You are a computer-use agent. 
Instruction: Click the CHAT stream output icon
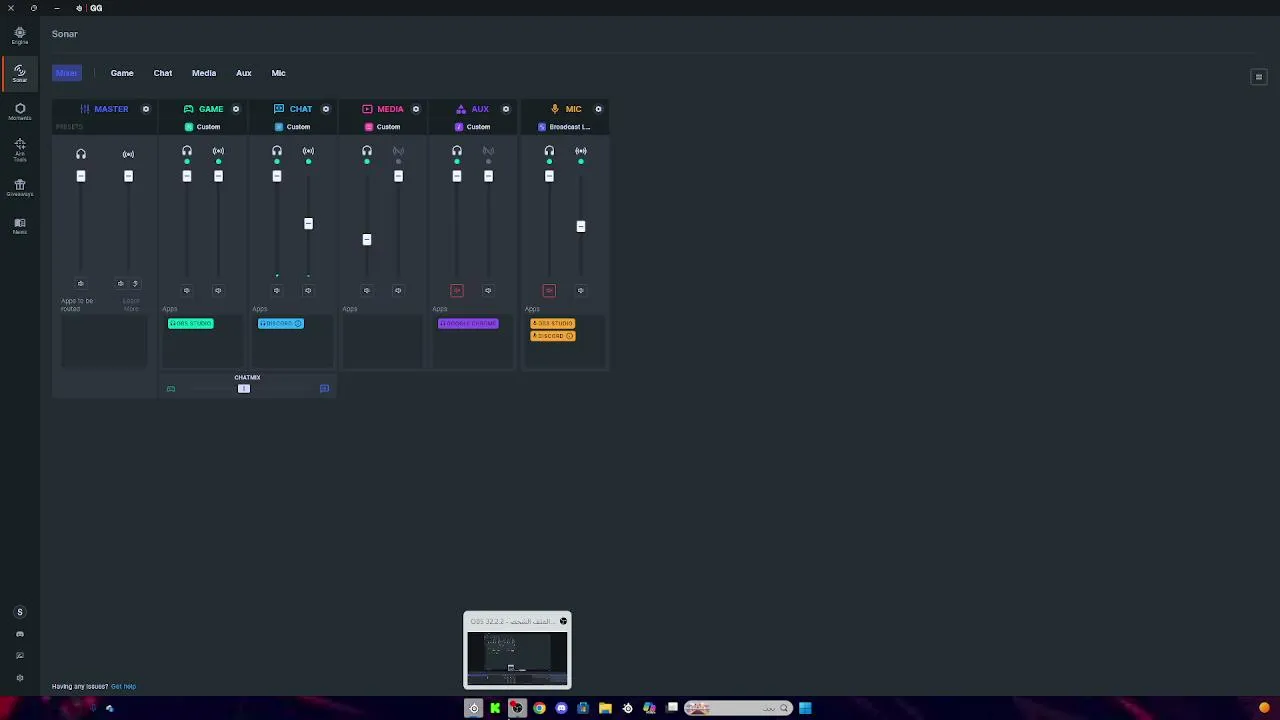click(x=308, y=151)
